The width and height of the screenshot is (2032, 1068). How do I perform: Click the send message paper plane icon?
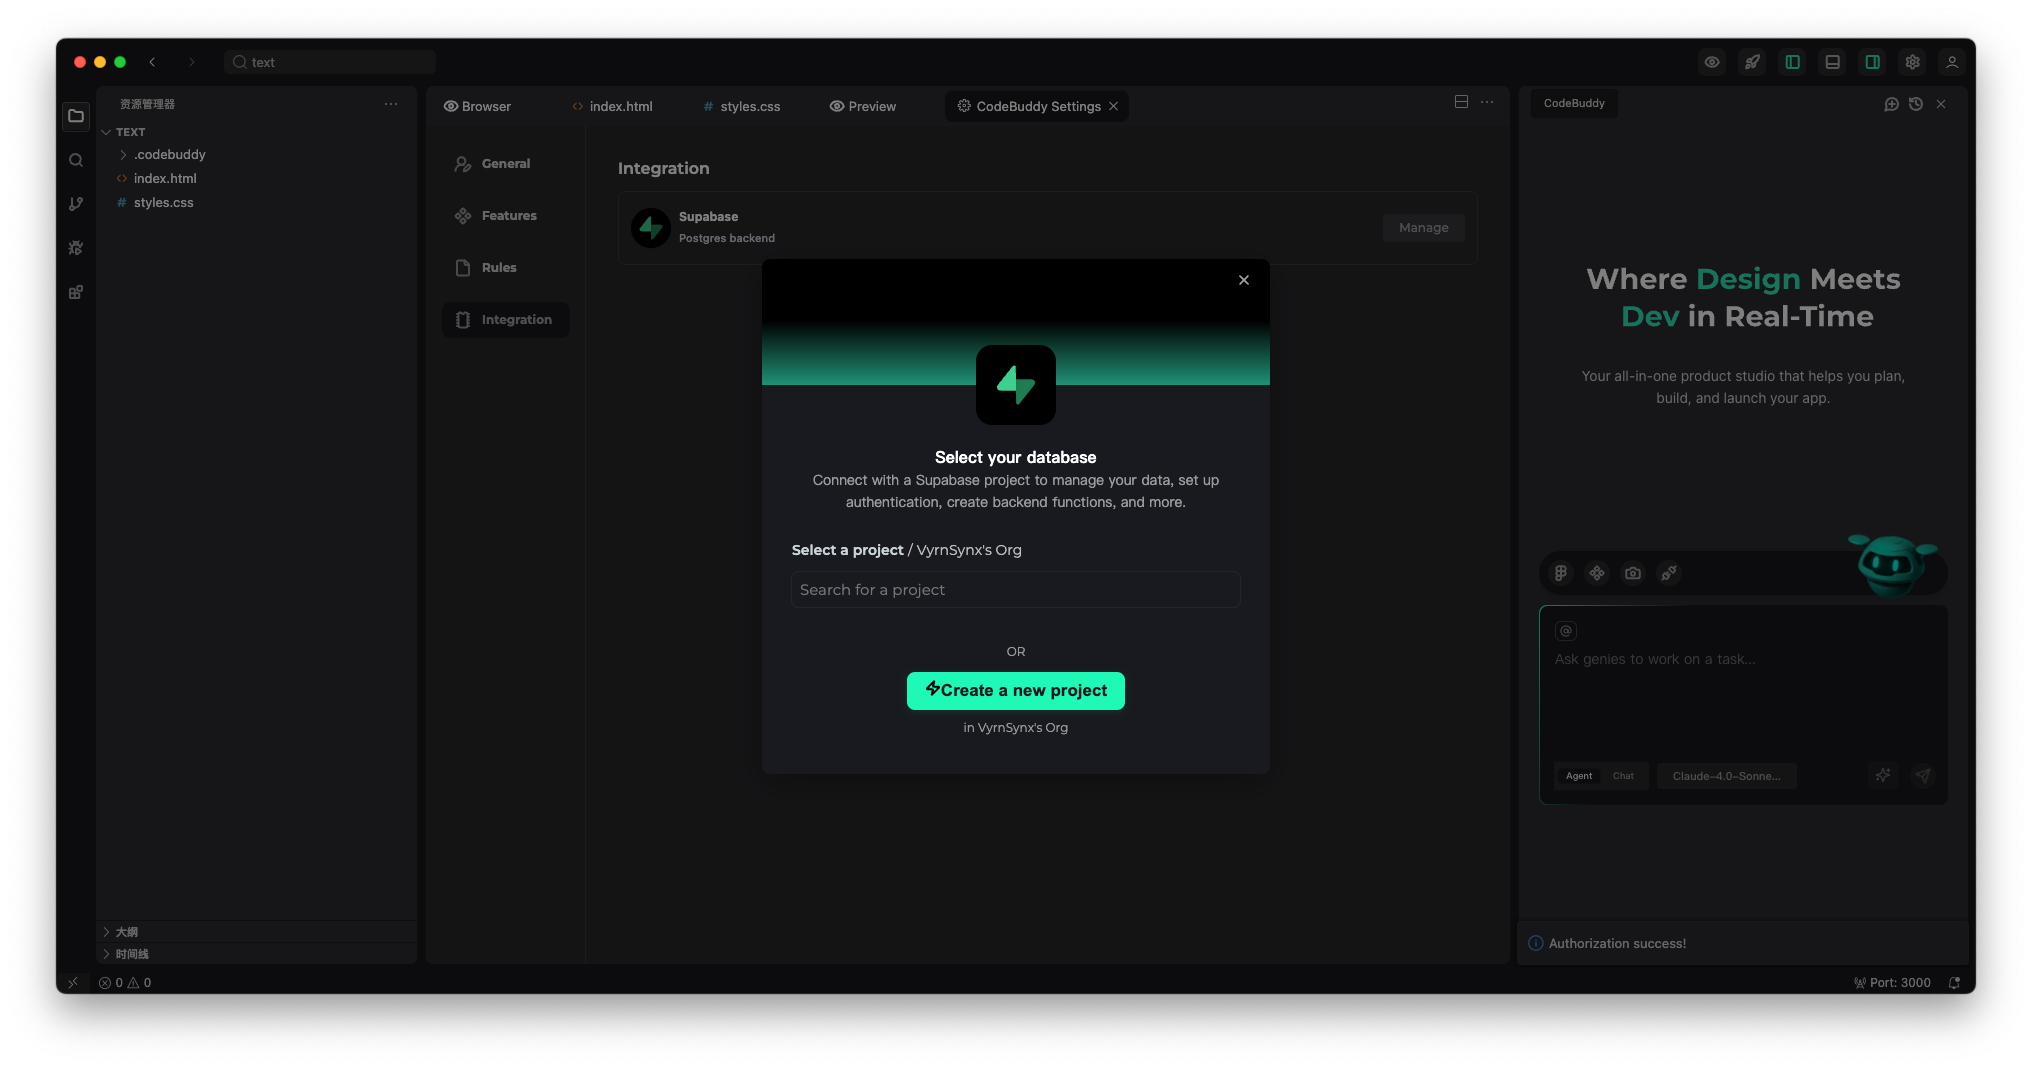tap(1923, 775)
